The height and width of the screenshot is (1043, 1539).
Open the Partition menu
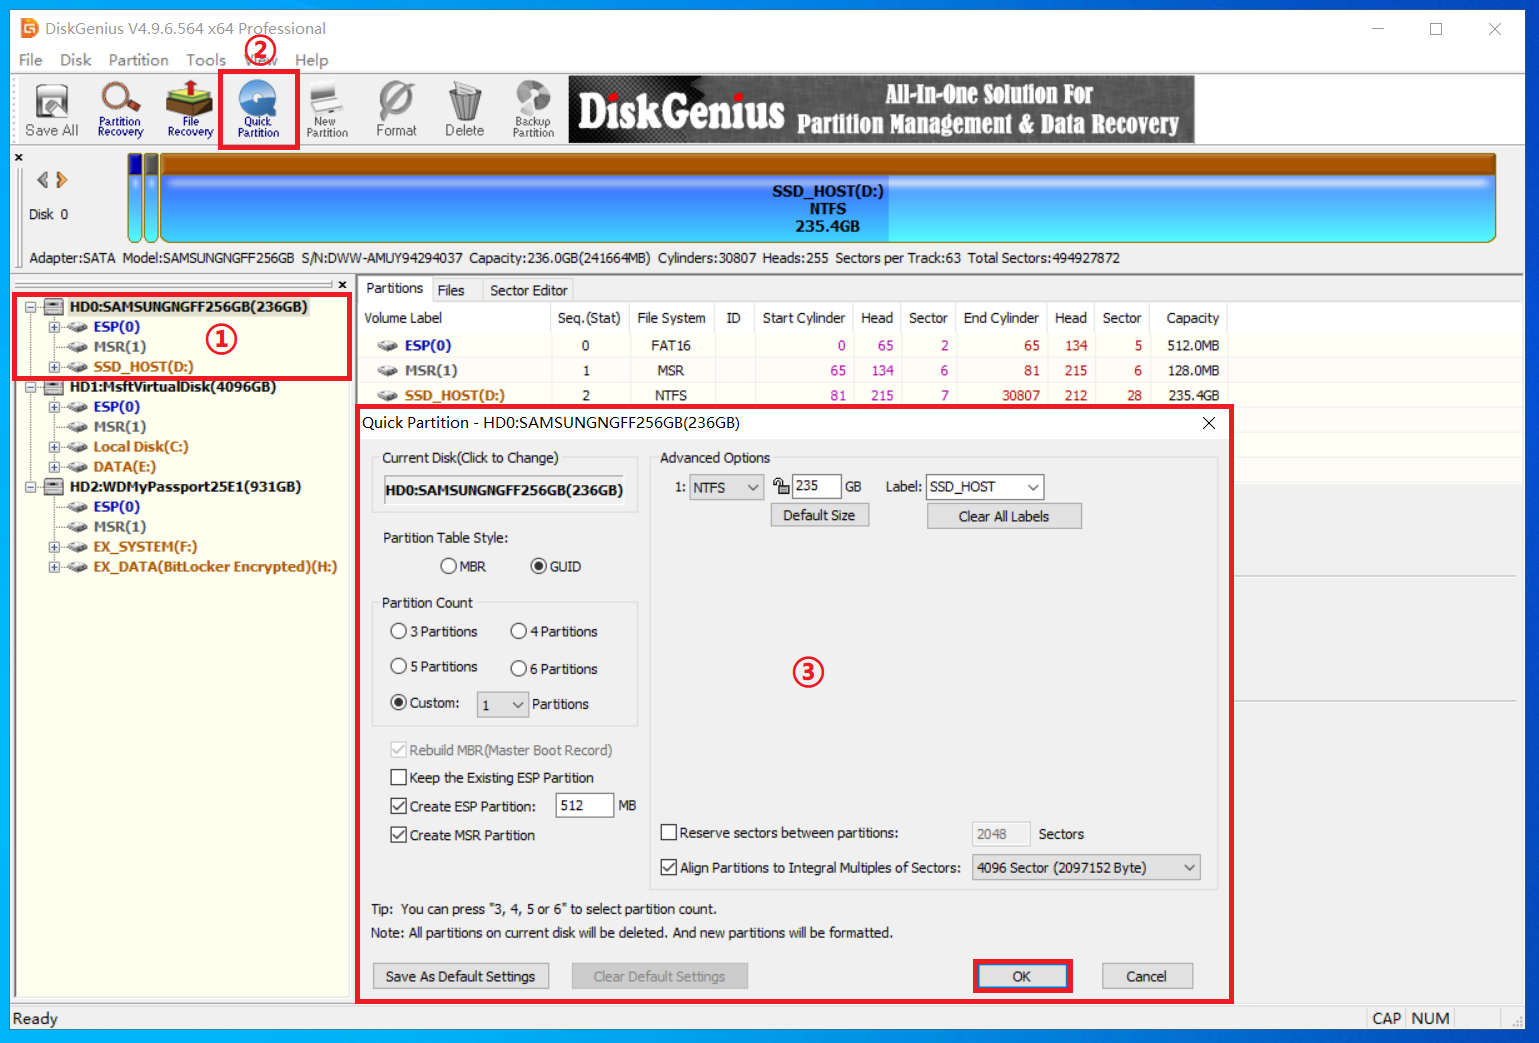tap(139, 60)
